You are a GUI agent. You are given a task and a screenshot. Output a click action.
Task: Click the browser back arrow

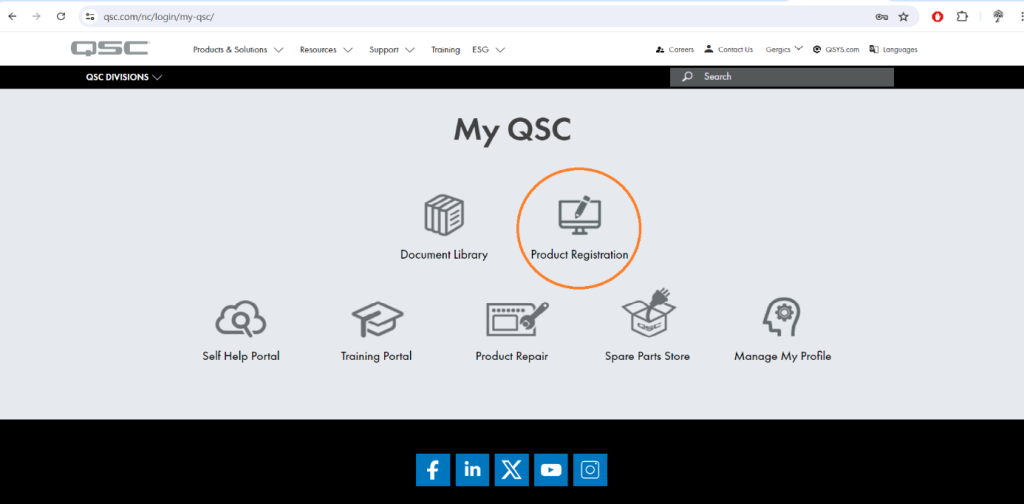[x=12, y=17]
